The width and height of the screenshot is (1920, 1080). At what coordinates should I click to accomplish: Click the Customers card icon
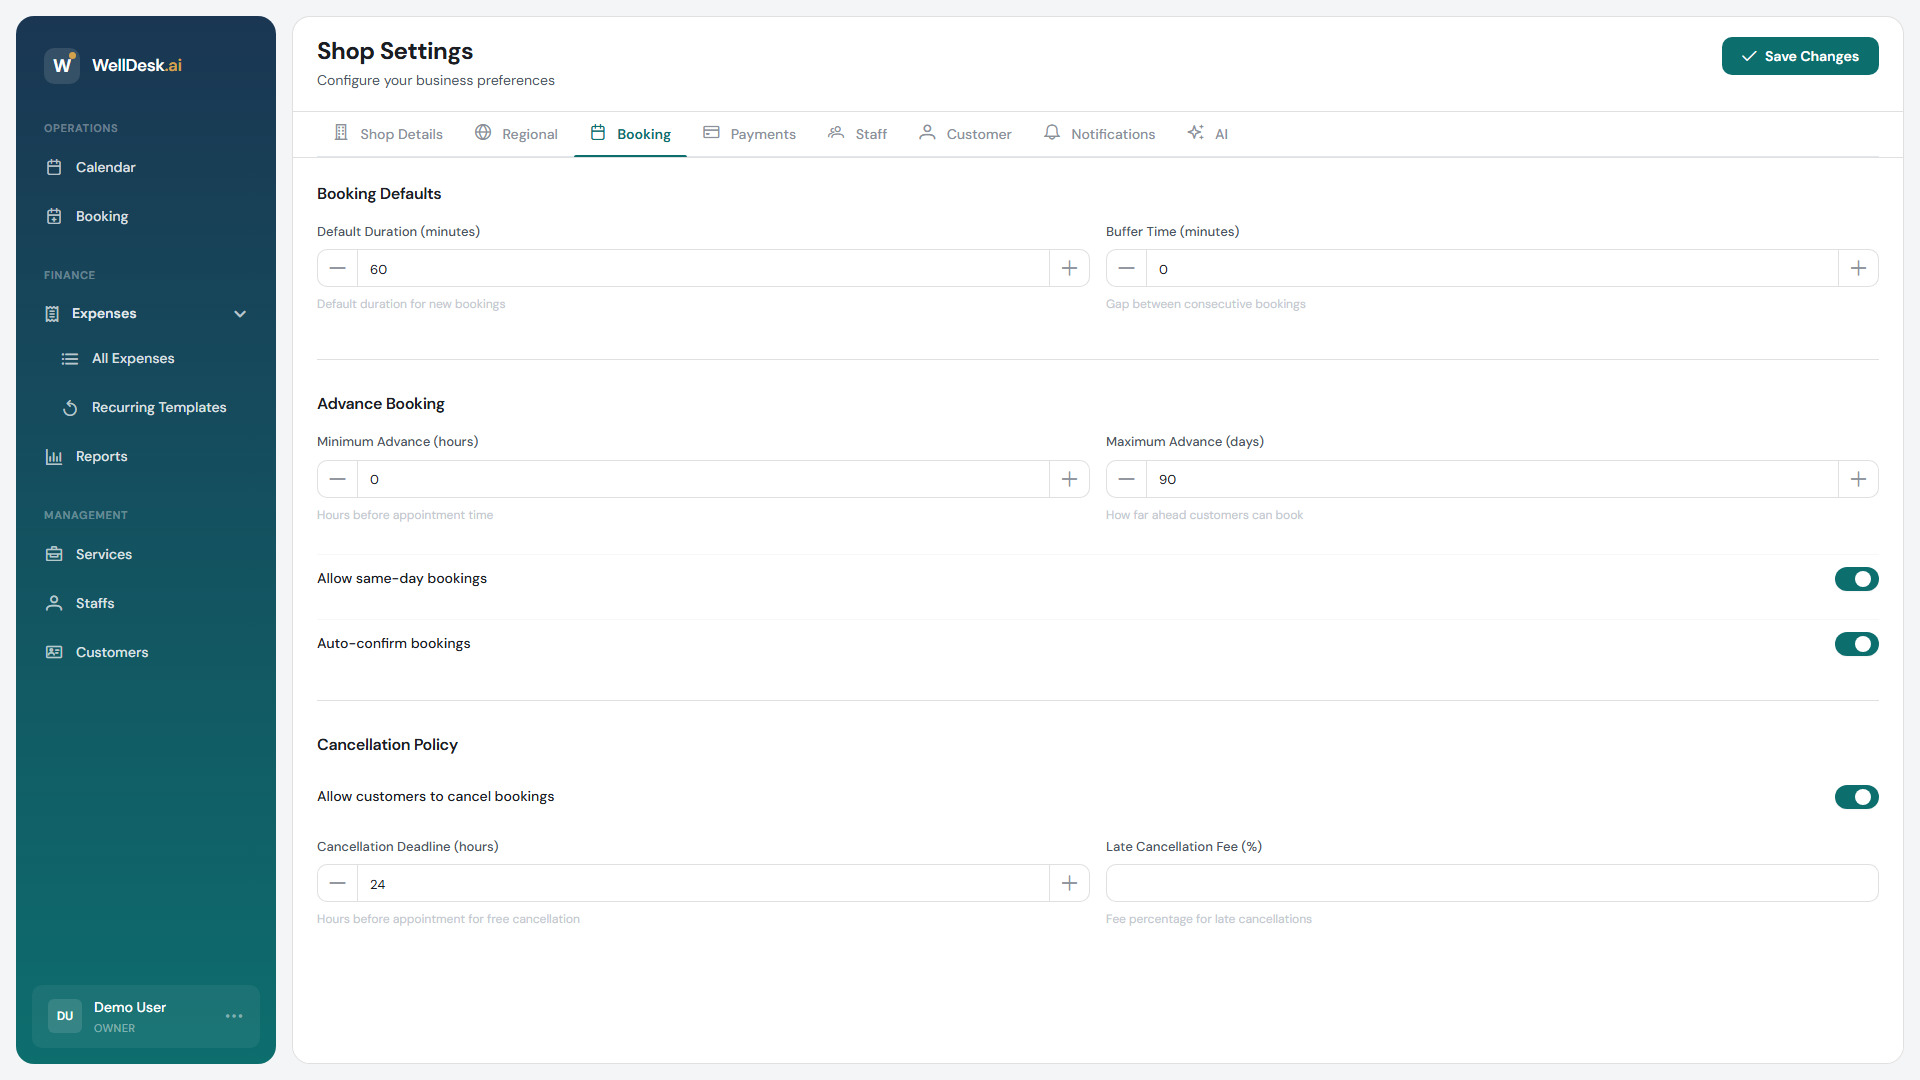coord(55,652)
